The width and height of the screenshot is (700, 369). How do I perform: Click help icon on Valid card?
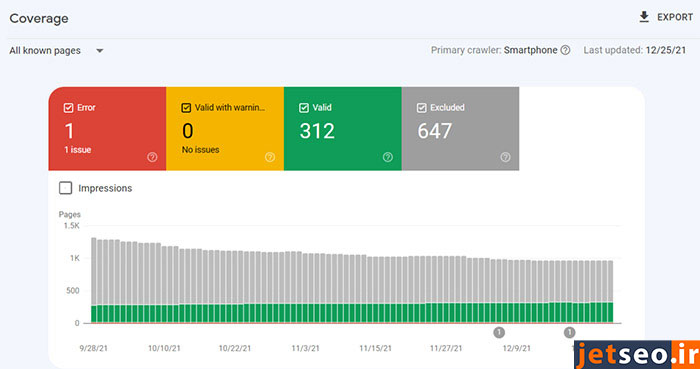pyautogui.click(x=388, y=157)
